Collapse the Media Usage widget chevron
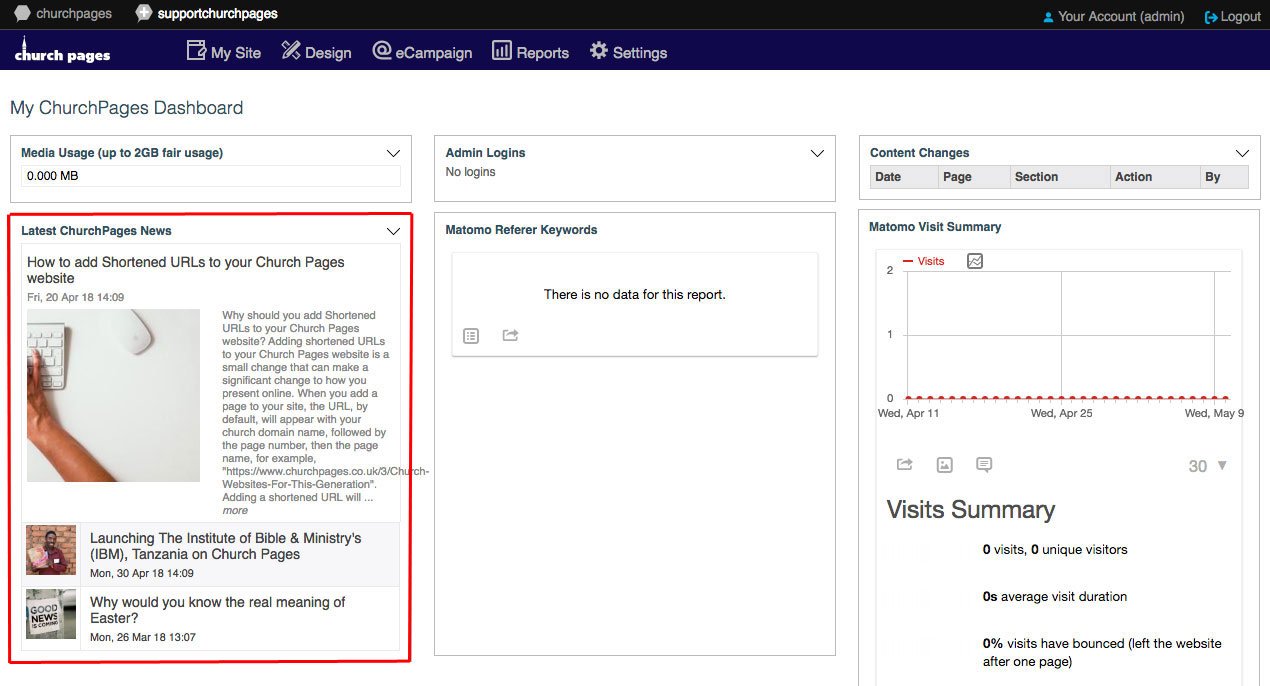1270x686 pixels. 393,154
